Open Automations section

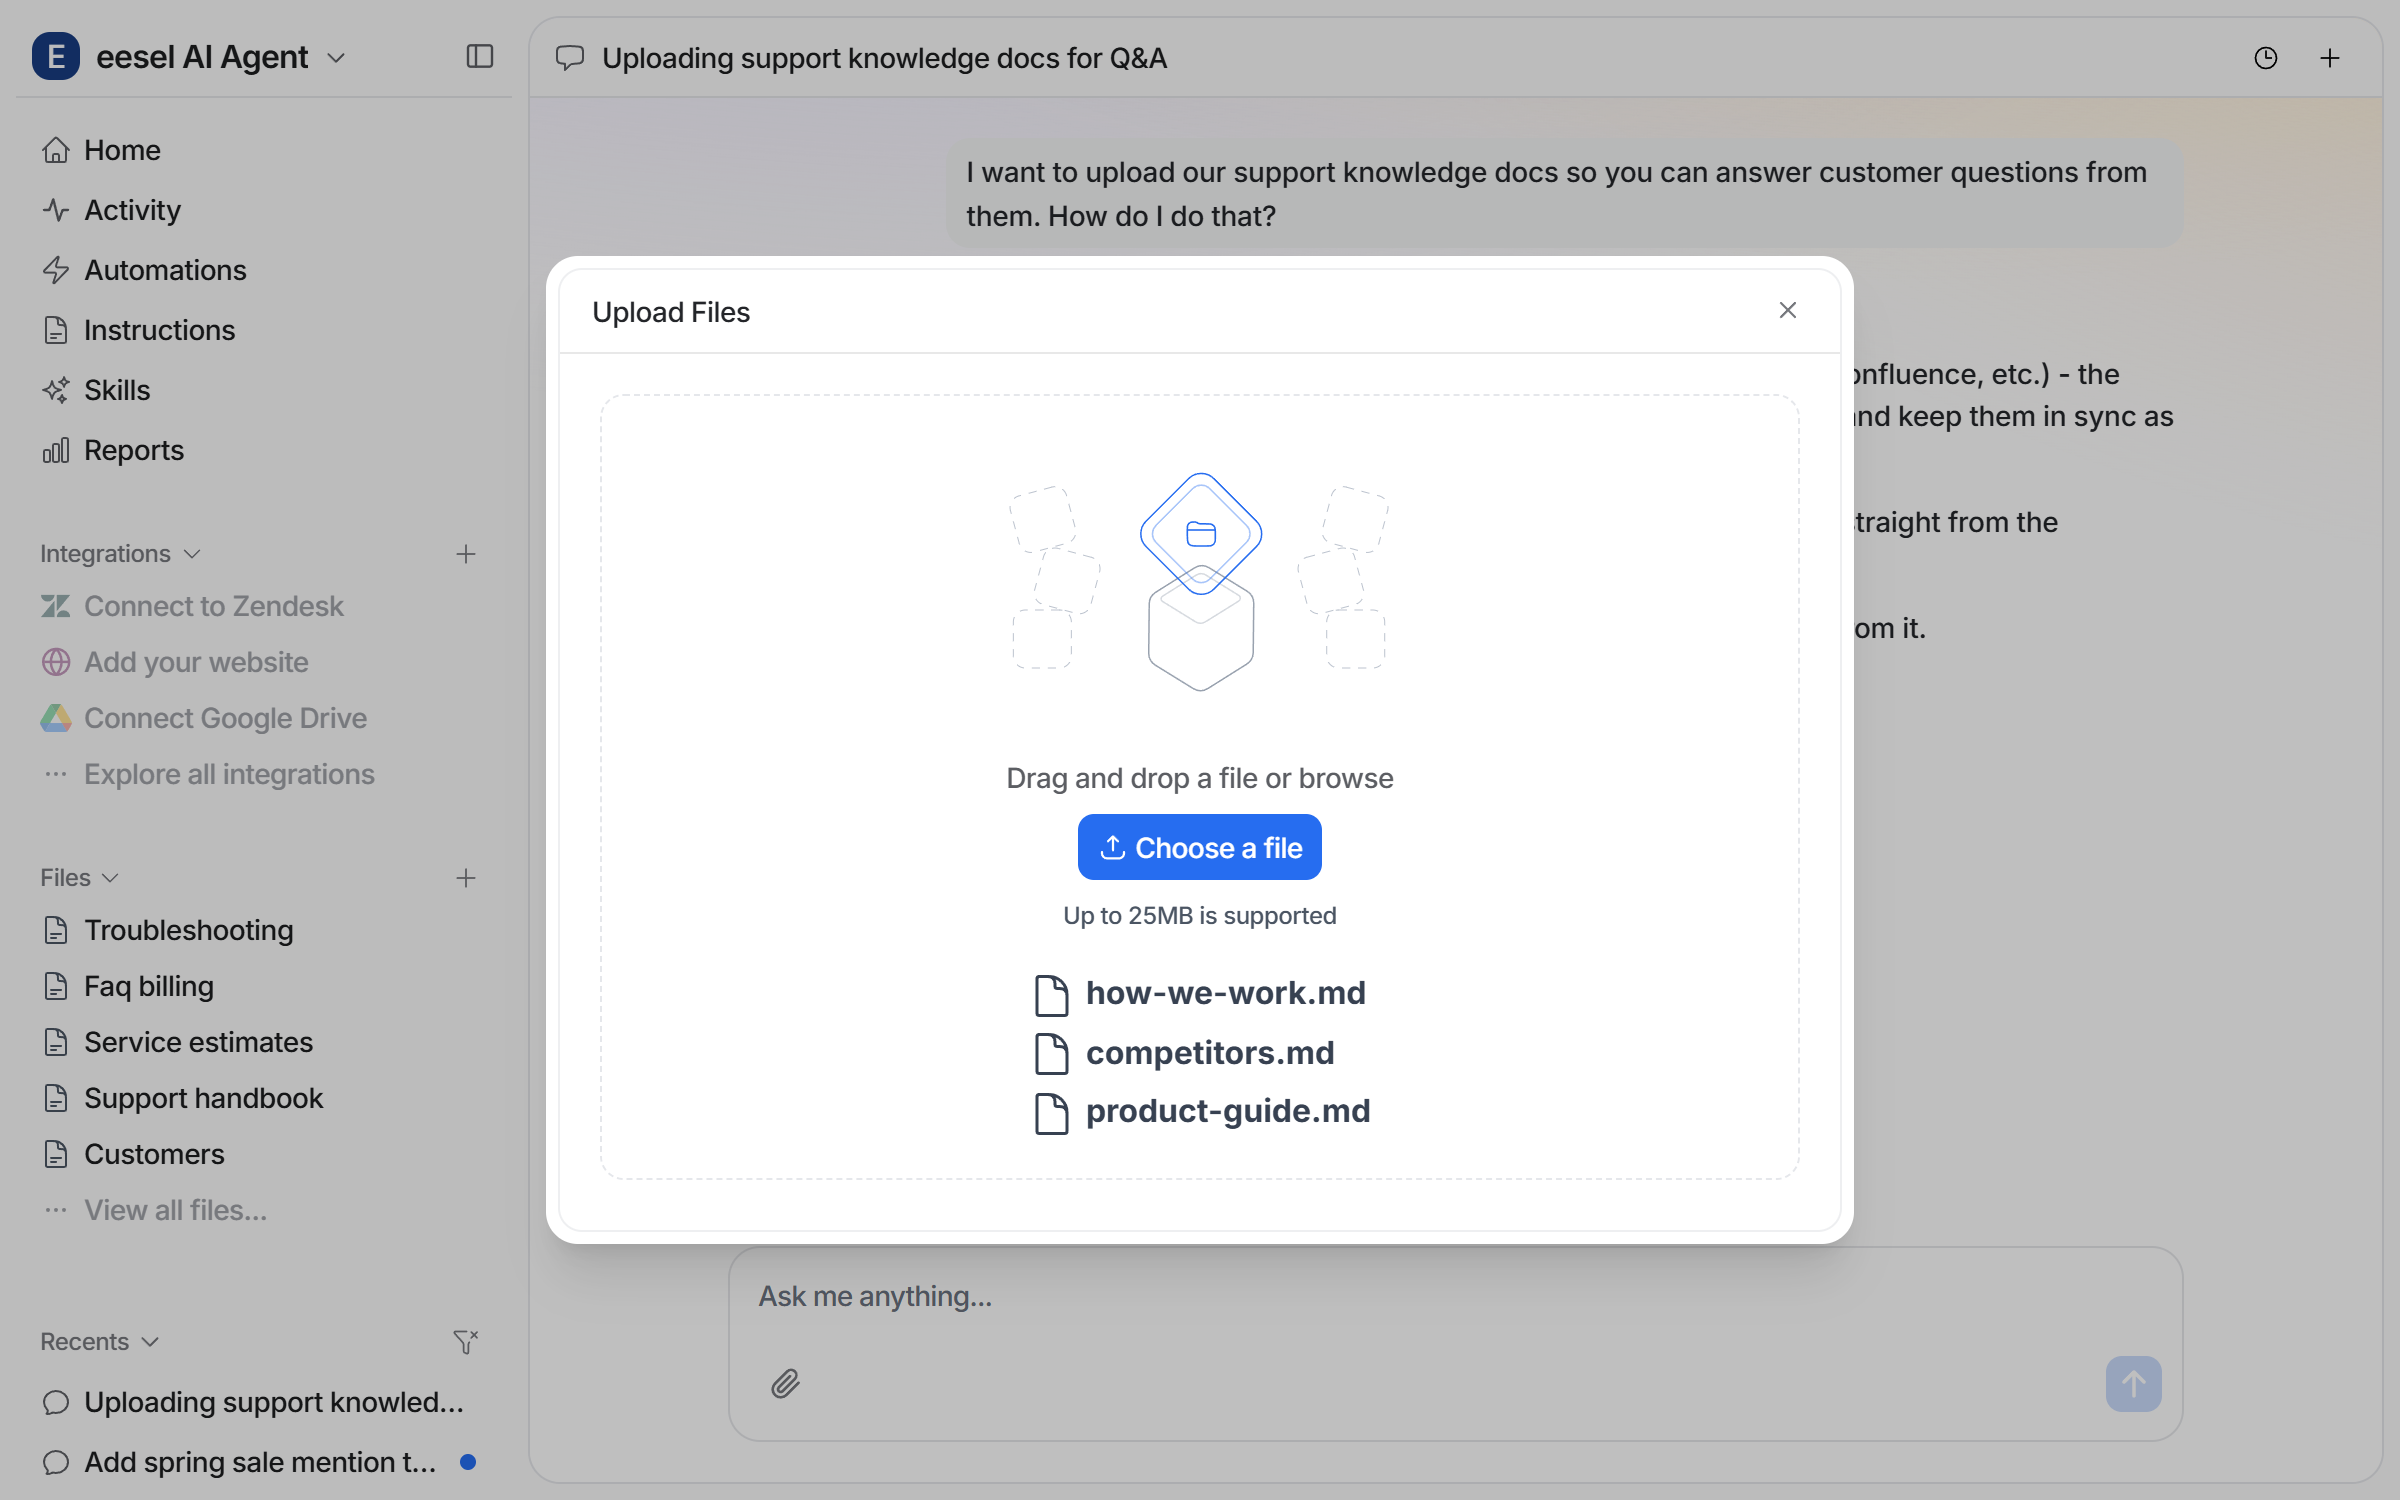pos(144,270)
